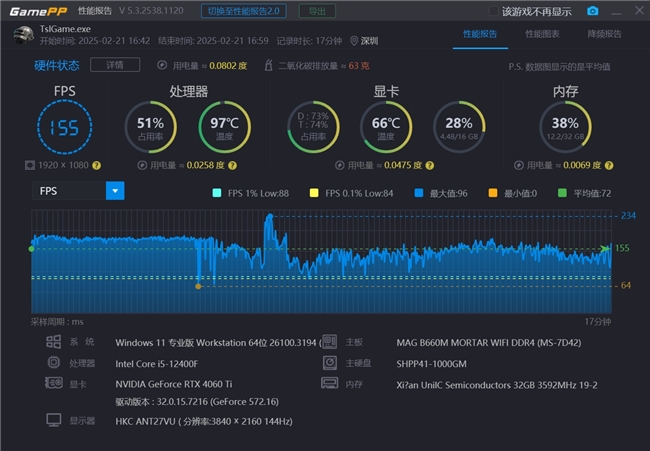Click the SHPP41-1000GM disk text
650x451 pixels.
pyautogui.click(x=431, y=364)
